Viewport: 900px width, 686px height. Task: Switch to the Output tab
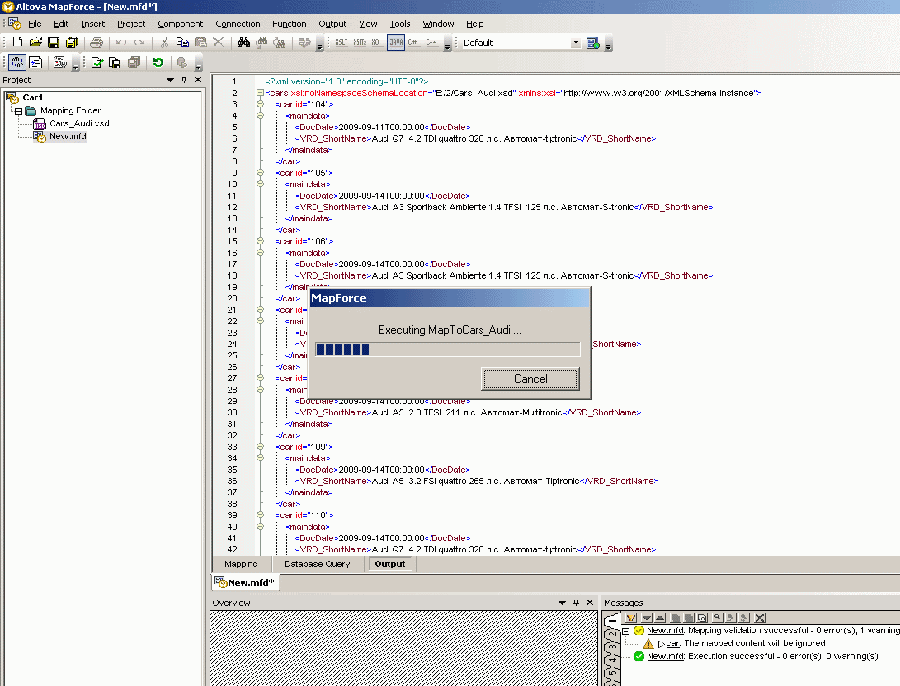(x=390, y=564)
